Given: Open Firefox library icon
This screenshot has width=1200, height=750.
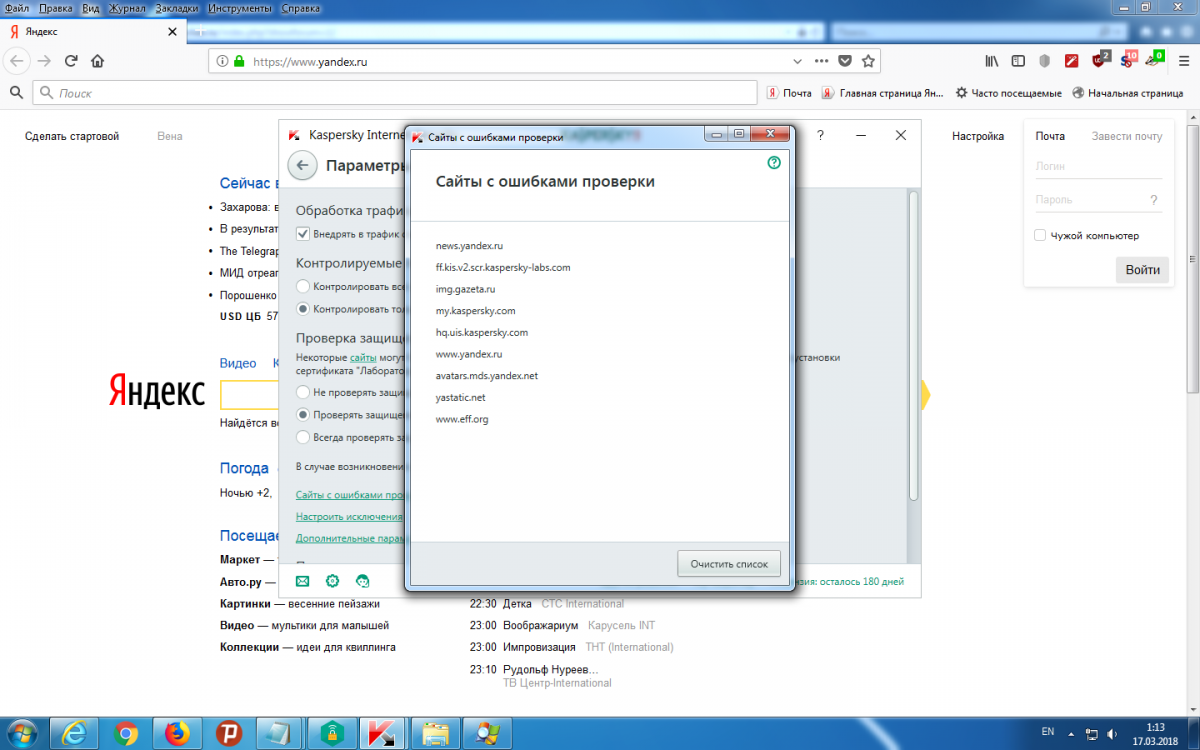Looking at the screenshot, I should tap(992, 61).
